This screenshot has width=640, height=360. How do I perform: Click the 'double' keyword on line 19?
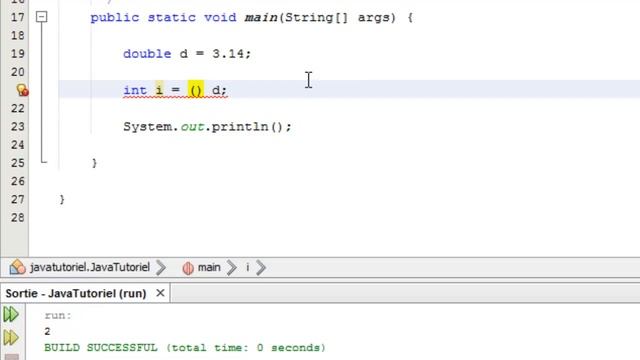click(x=147, y=53)
